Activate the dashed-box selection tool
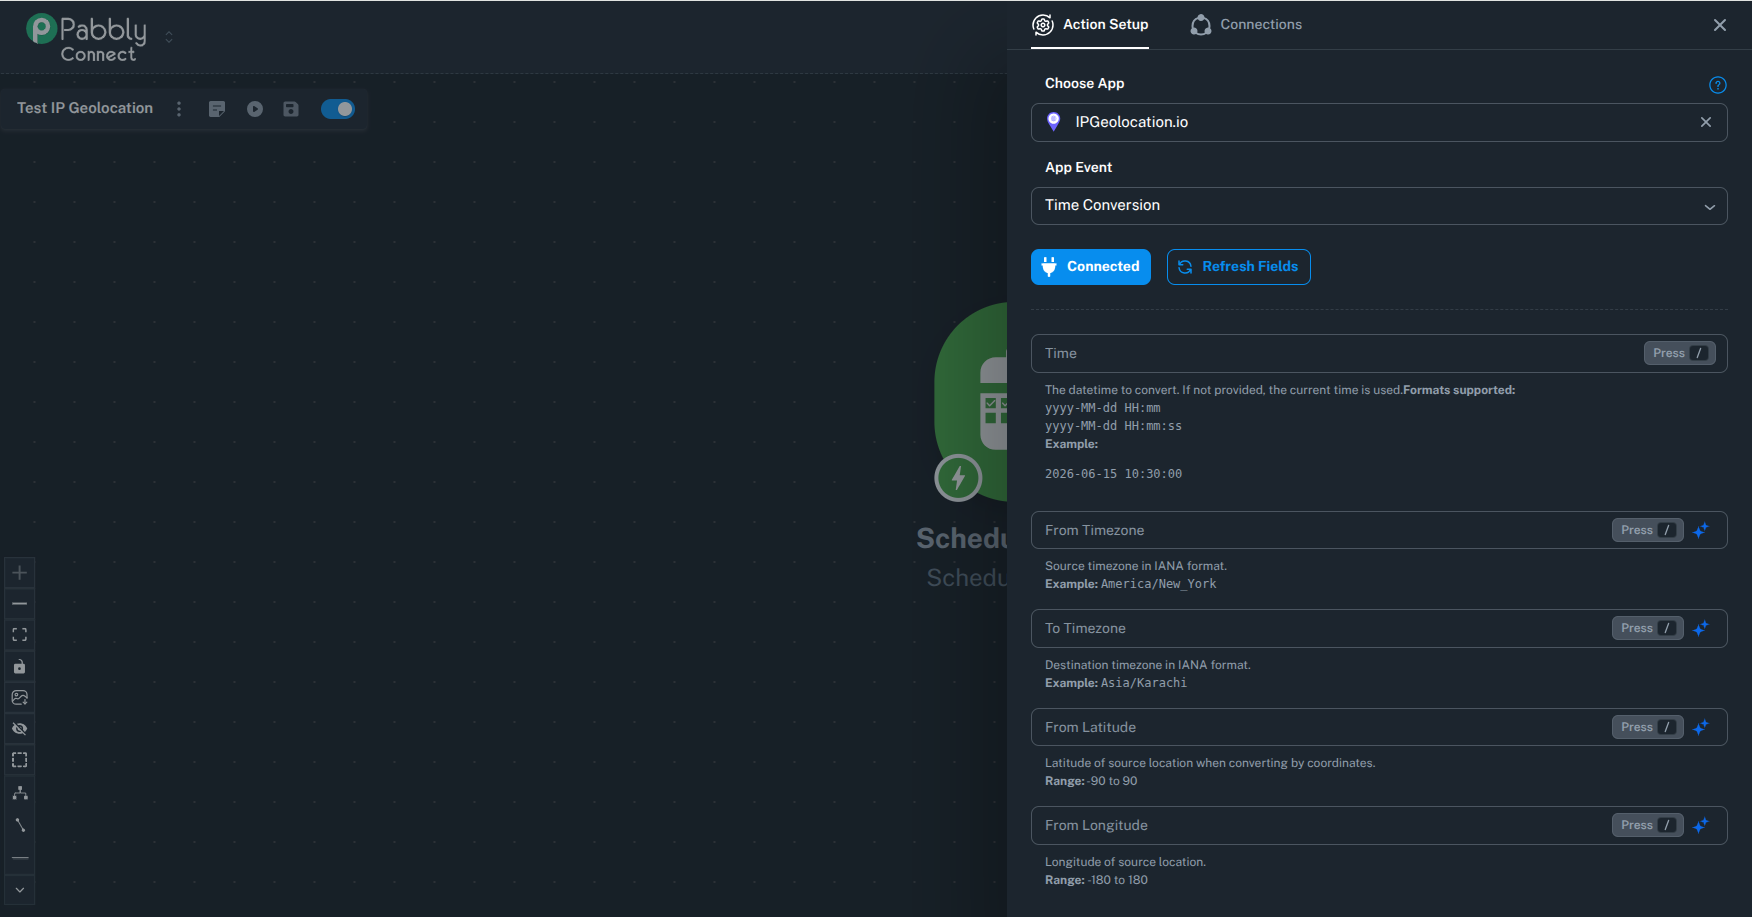This screenshot has width=1752, height=917. [20, 760]
